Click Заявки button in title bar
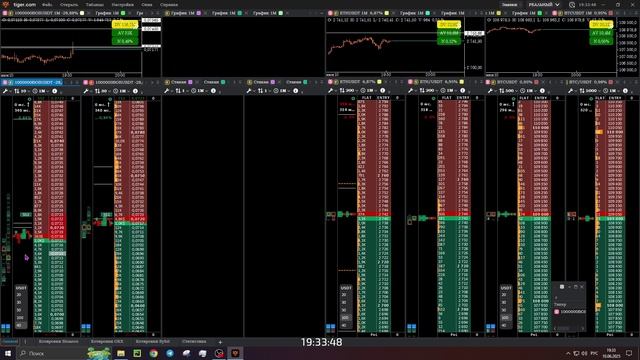 (509, 5)
